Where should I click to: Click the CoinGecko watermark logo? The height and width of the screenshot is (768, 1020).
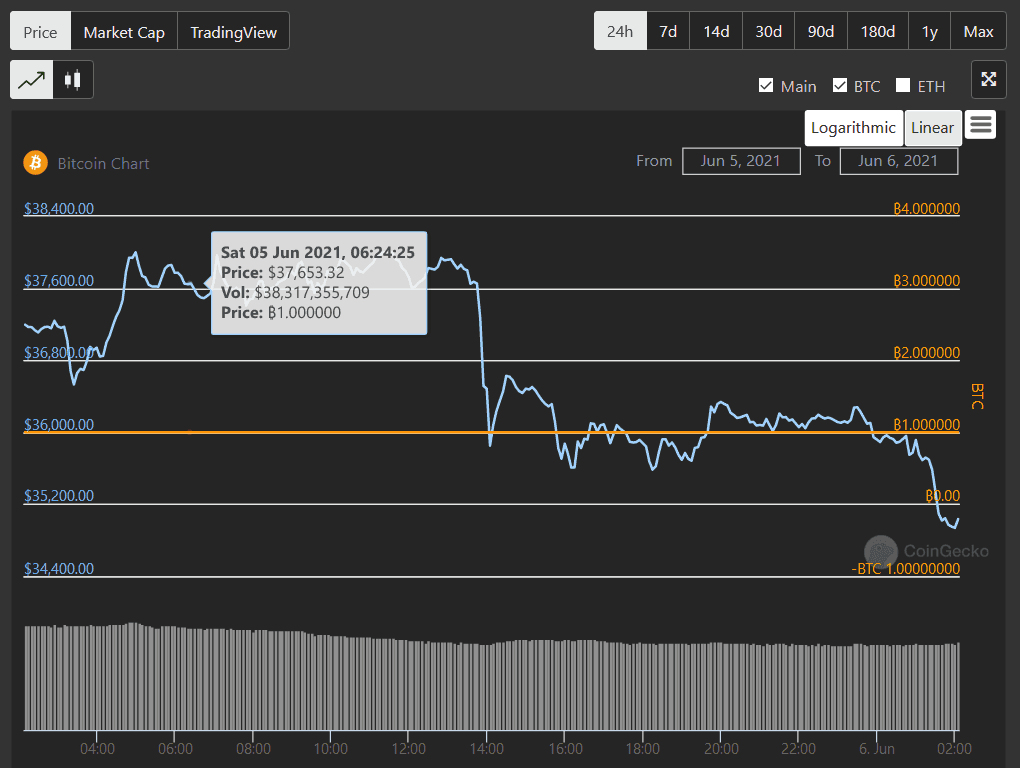tap(881, 551)
